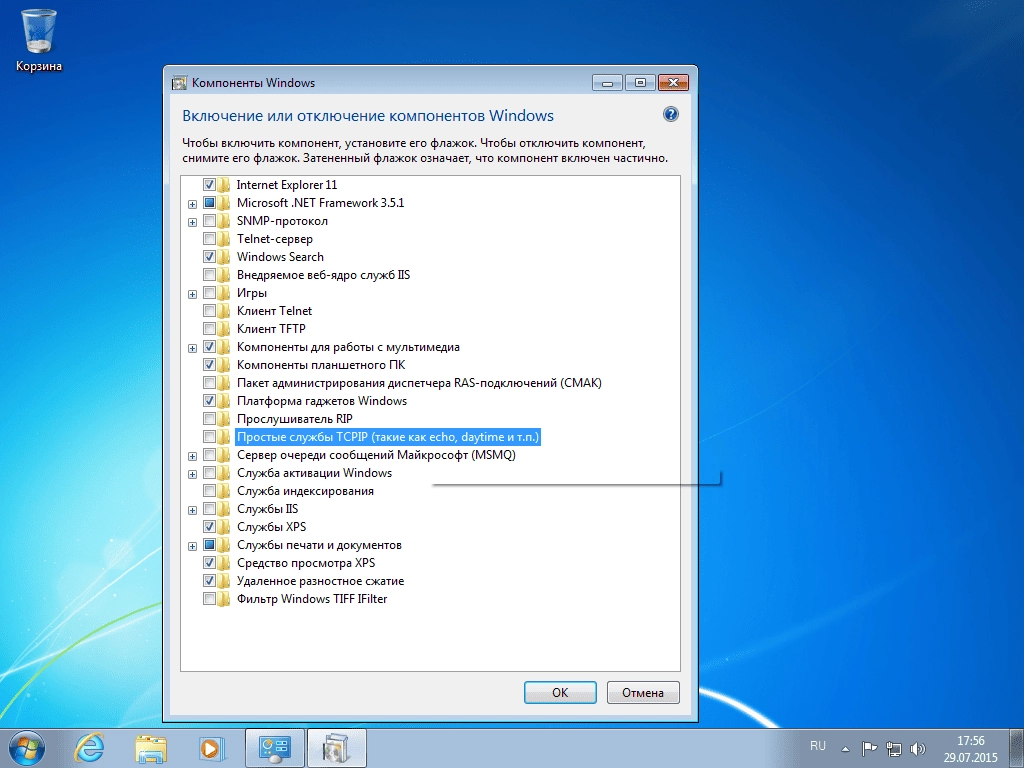Expand the Игры node
The width and height of the screenshot is (1024, 768).
[193, 294]
